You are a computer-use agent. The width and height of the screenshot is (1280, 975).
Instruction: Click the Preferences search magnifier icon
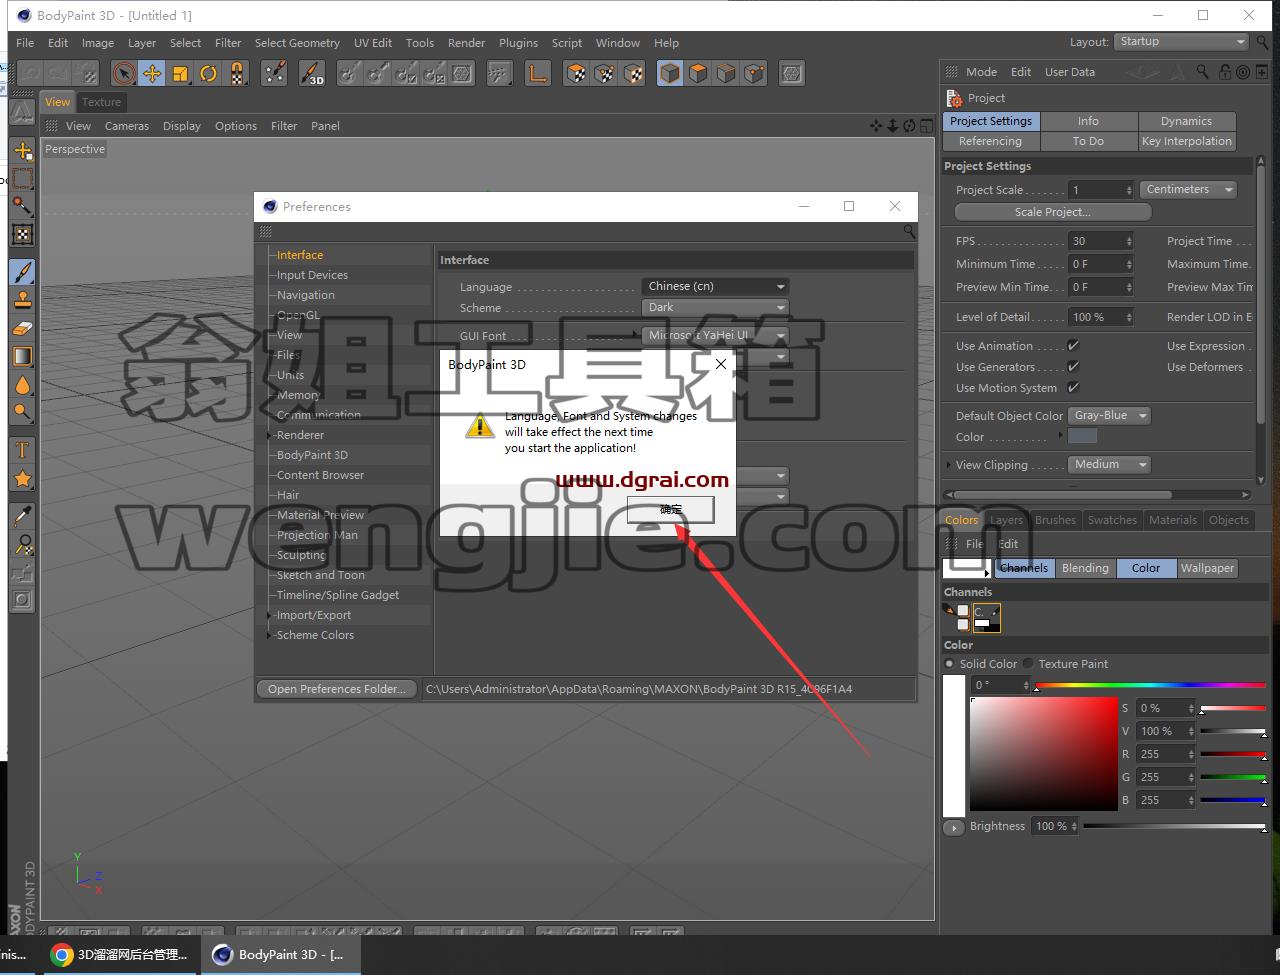(909, 231)
